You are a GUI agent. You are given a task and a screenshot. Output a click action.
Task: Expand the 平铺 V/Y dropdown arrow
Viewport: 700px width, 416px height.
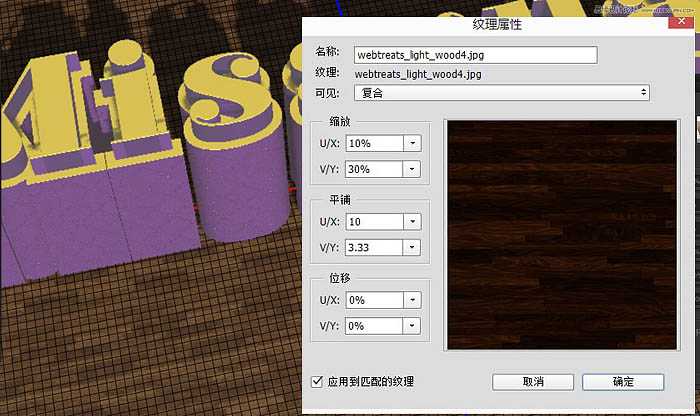click(x=412, y=247)
